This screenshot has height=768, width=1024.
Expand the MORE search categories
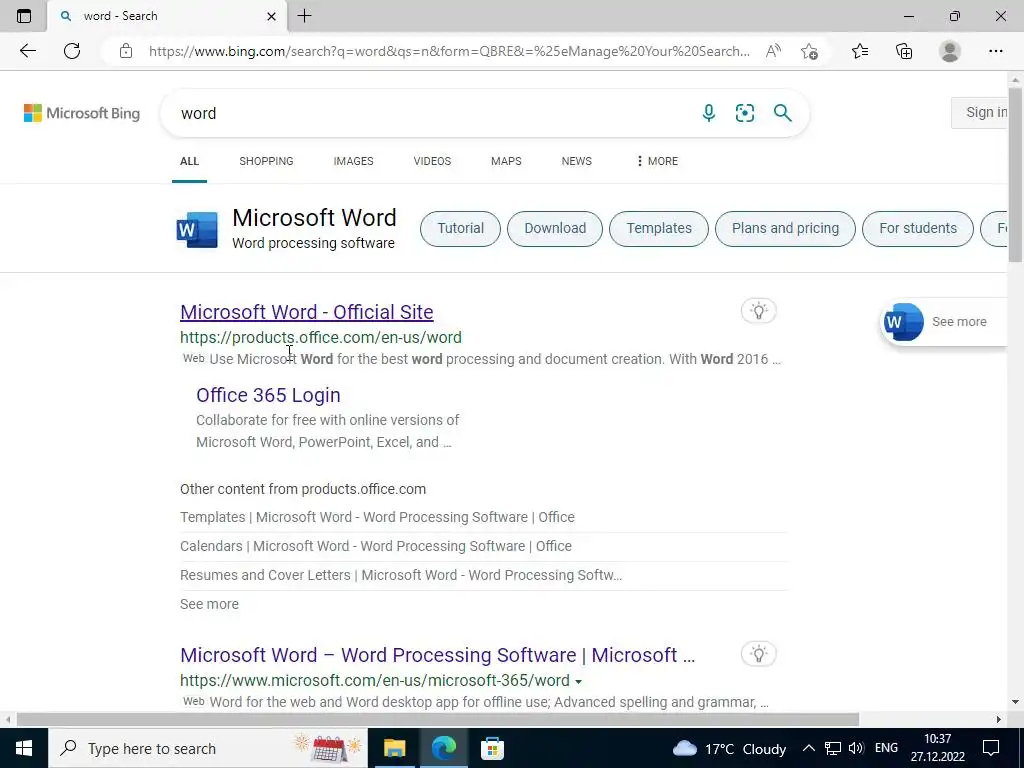click(657, 161)
